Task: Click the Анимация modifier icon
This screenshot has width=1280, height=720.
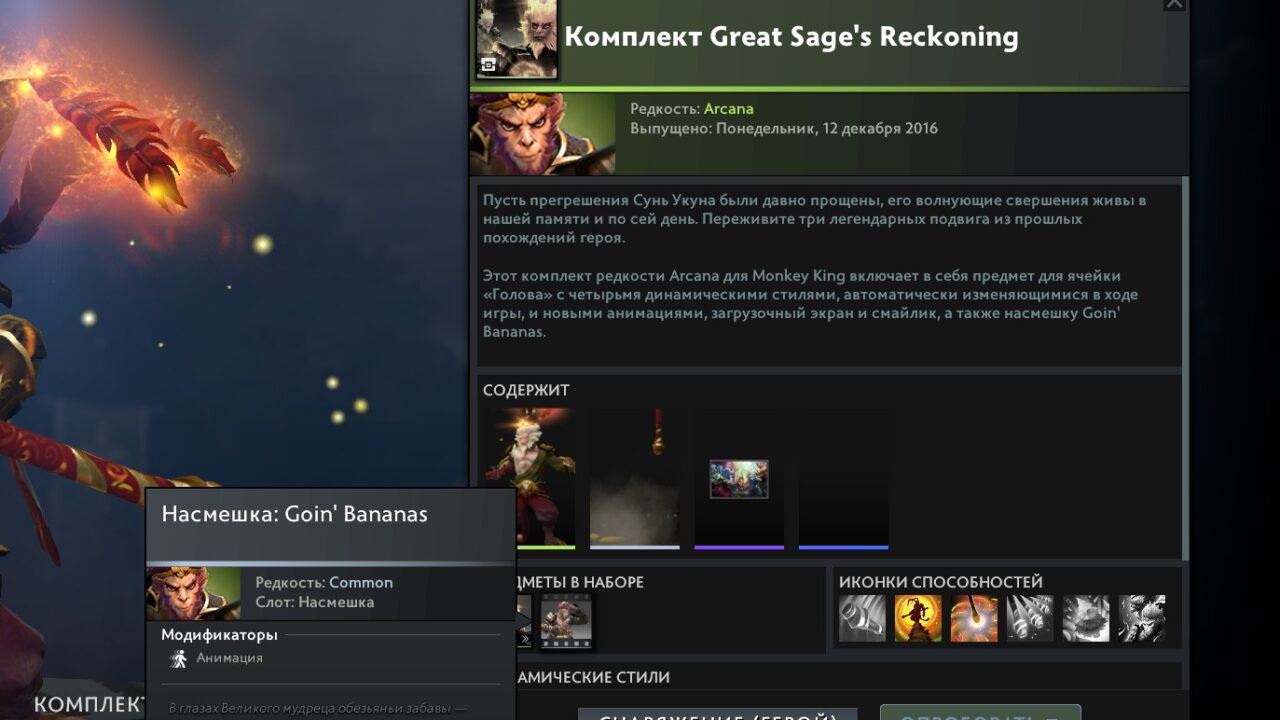Action: 179,658
